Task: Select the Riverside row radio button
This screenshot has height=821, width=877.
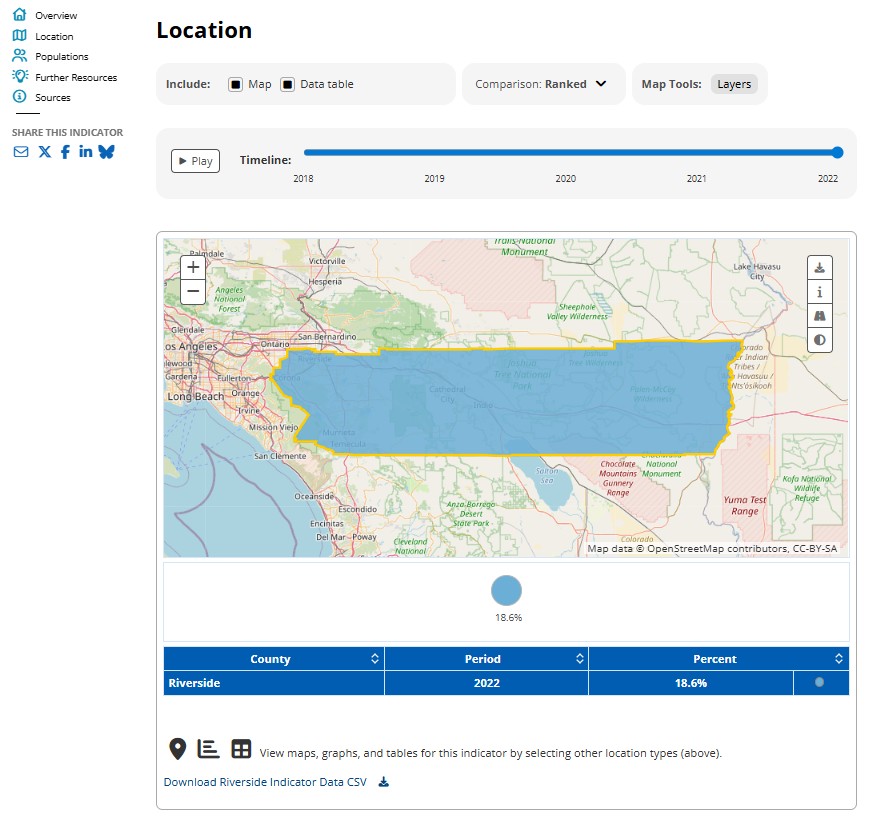Action: click(x=819, y=682)
